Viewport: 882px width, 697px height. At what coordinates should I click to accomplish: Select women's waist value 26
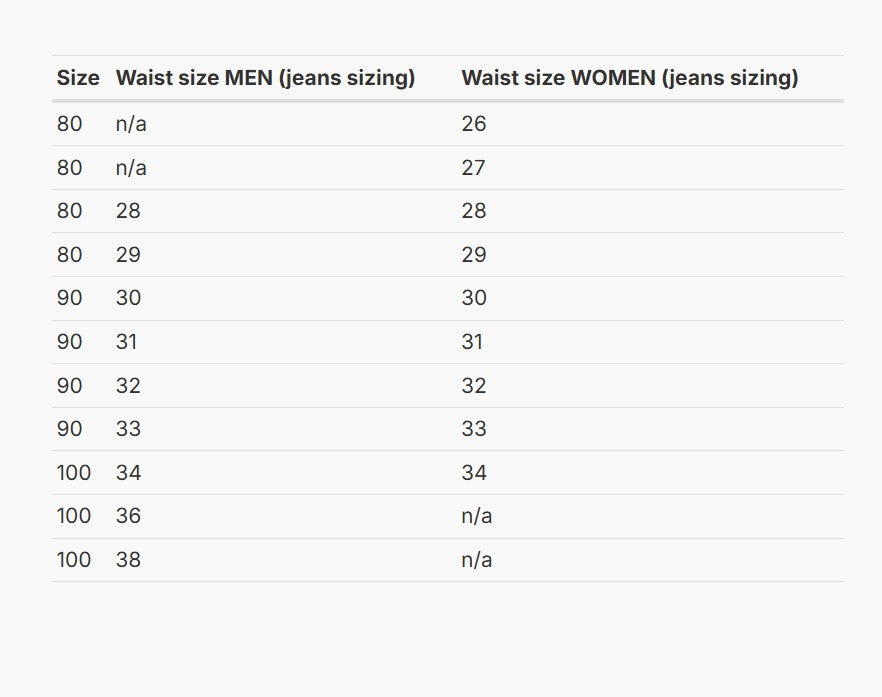coord(474,124)
